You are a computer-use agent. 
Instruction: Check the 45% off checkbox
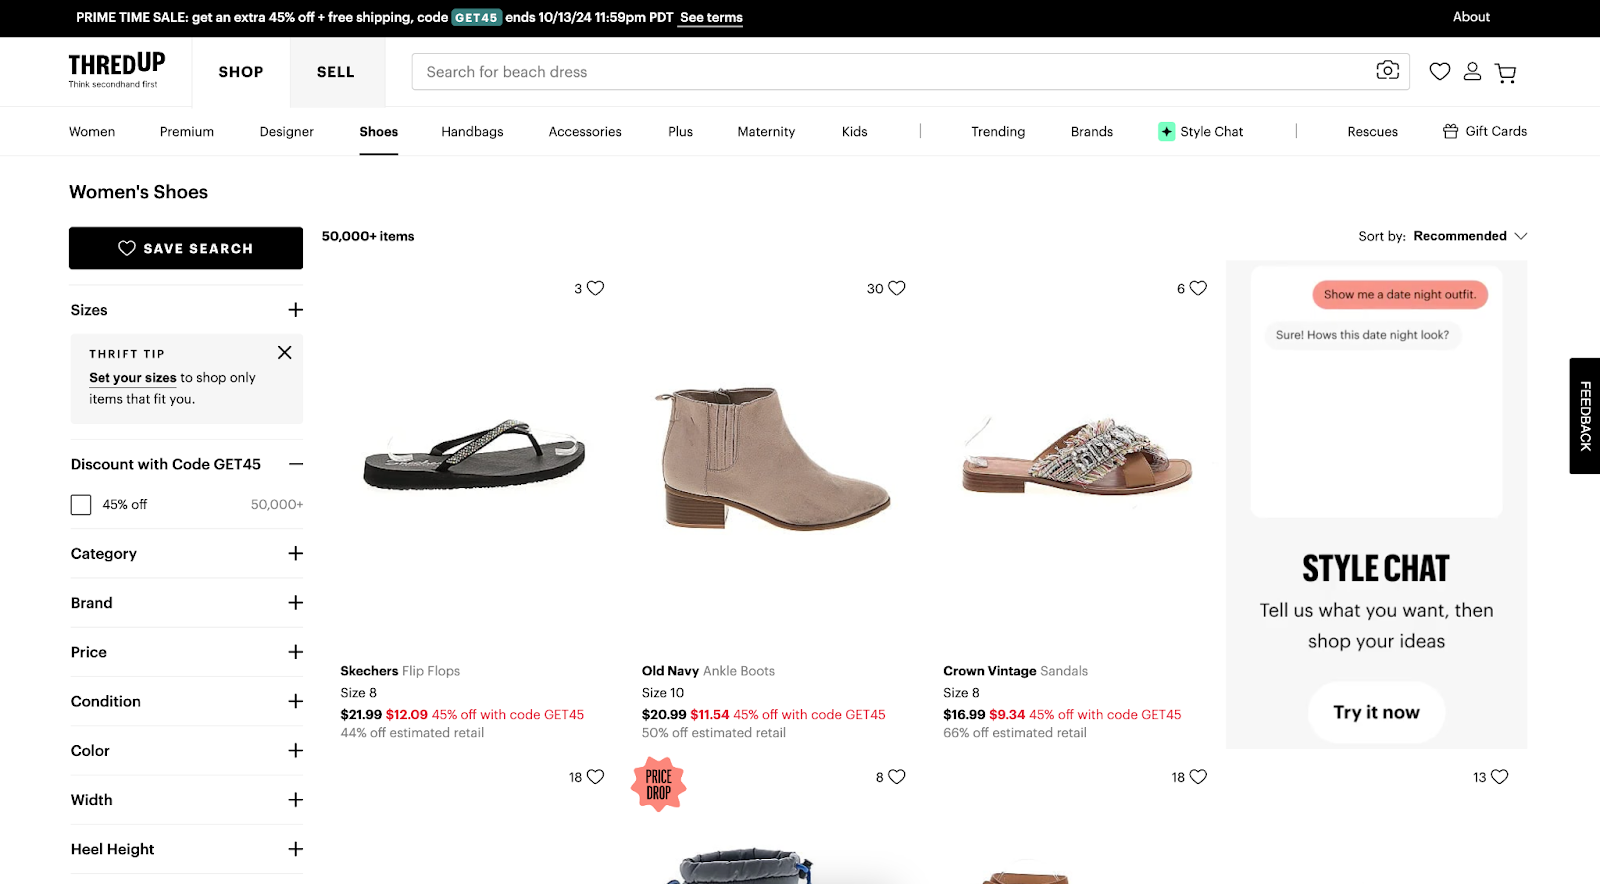pos(81,505)
